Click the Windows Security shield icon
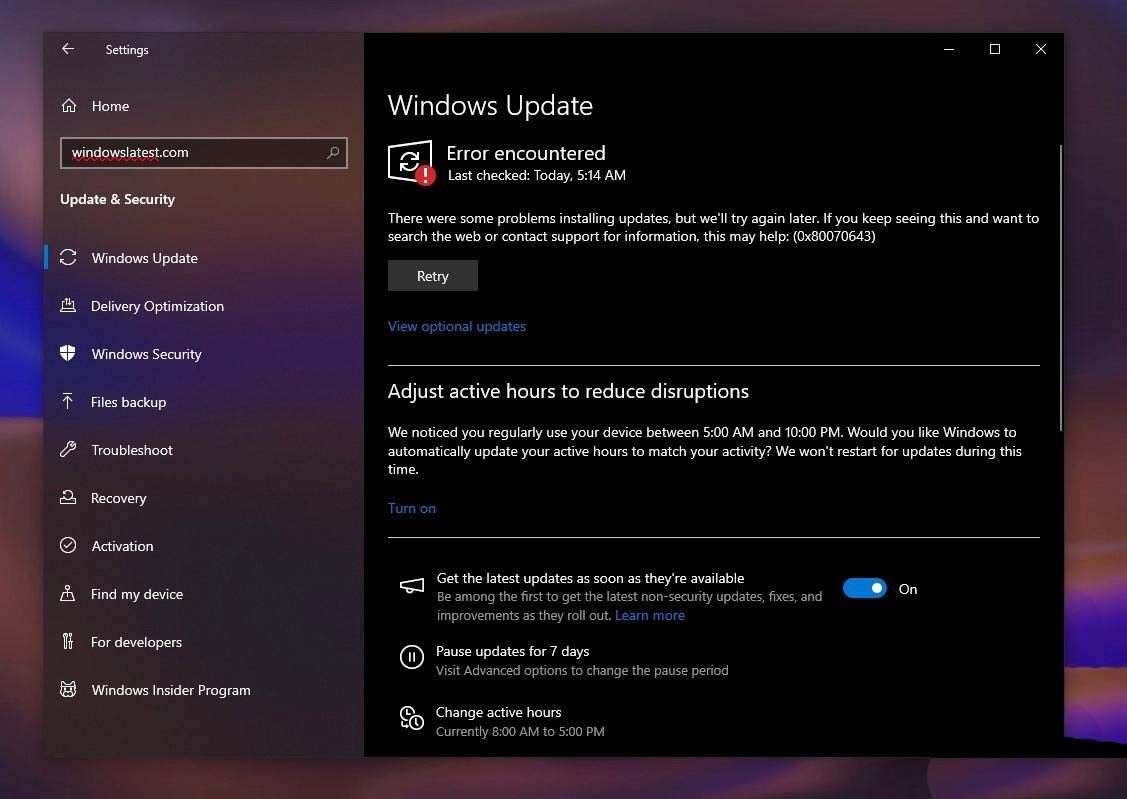This screenshot has height=799, width=1127. tap(68, 353)
